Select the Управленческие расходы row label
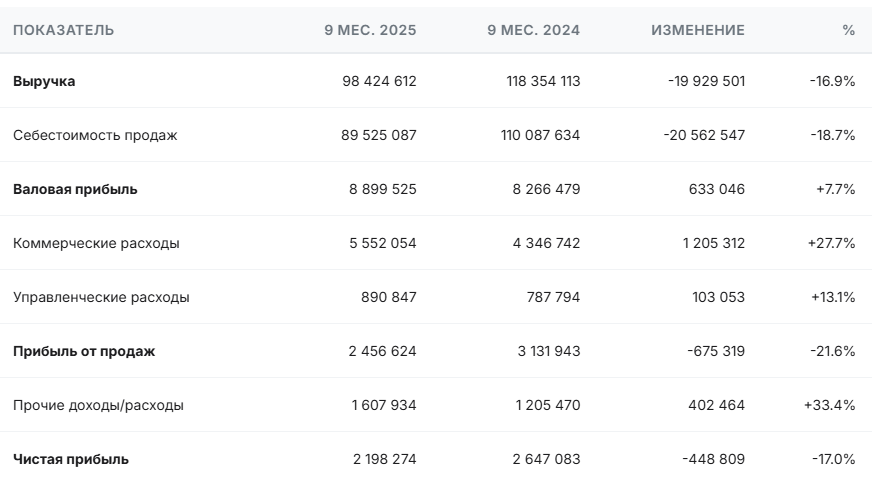This screenshot has width=876, height=487. (x=101, y=297)
